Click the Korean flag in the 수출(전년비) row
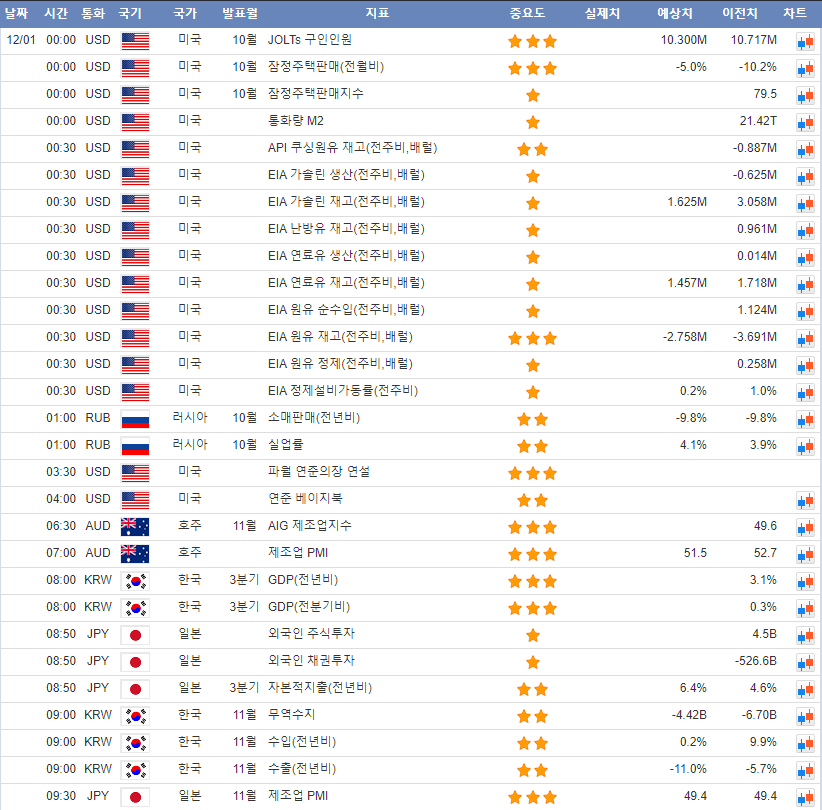 click(134, 769)
